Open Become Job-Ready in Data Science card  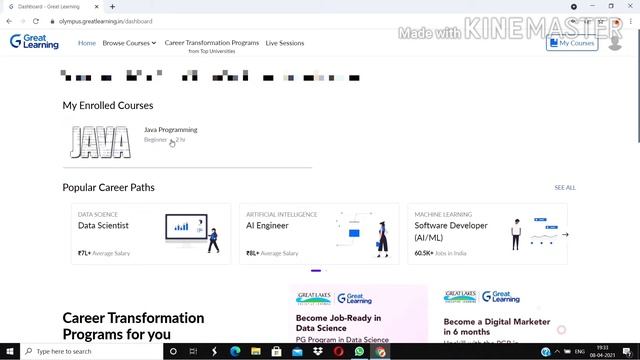coord(358,314)
